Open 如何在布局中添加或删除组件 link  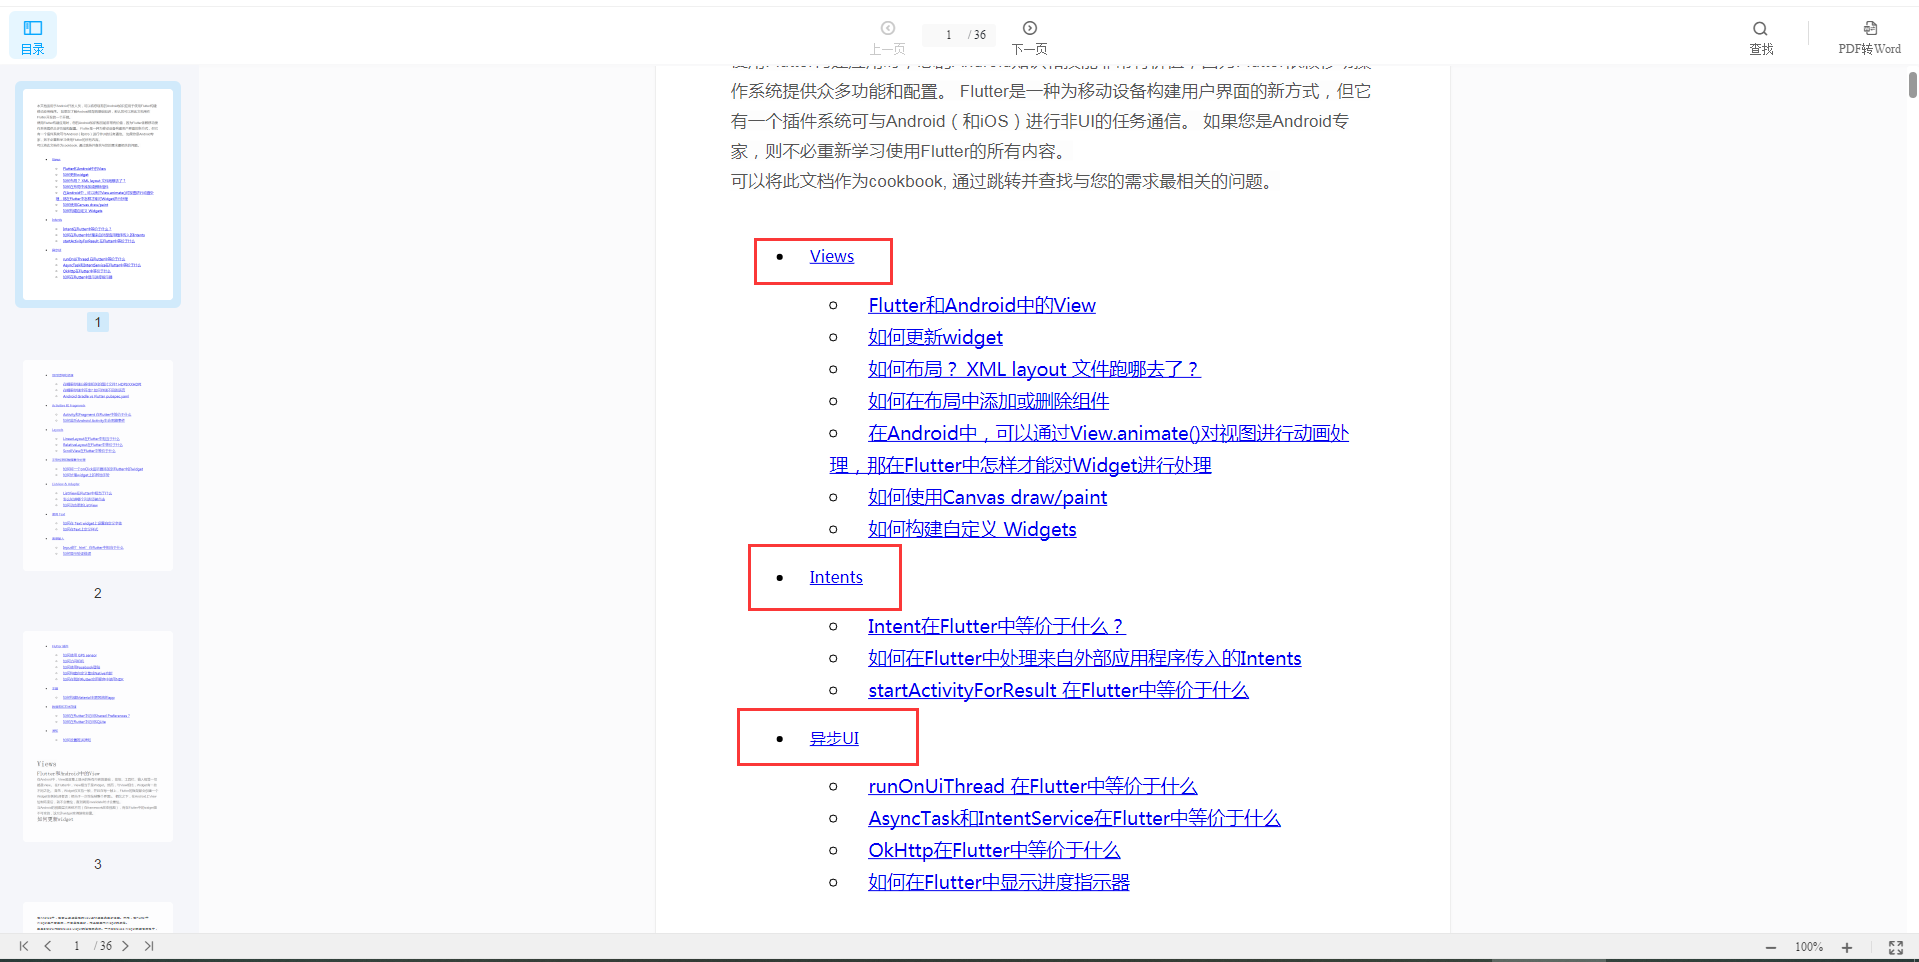pyautogui.click(x=988, y=402)
